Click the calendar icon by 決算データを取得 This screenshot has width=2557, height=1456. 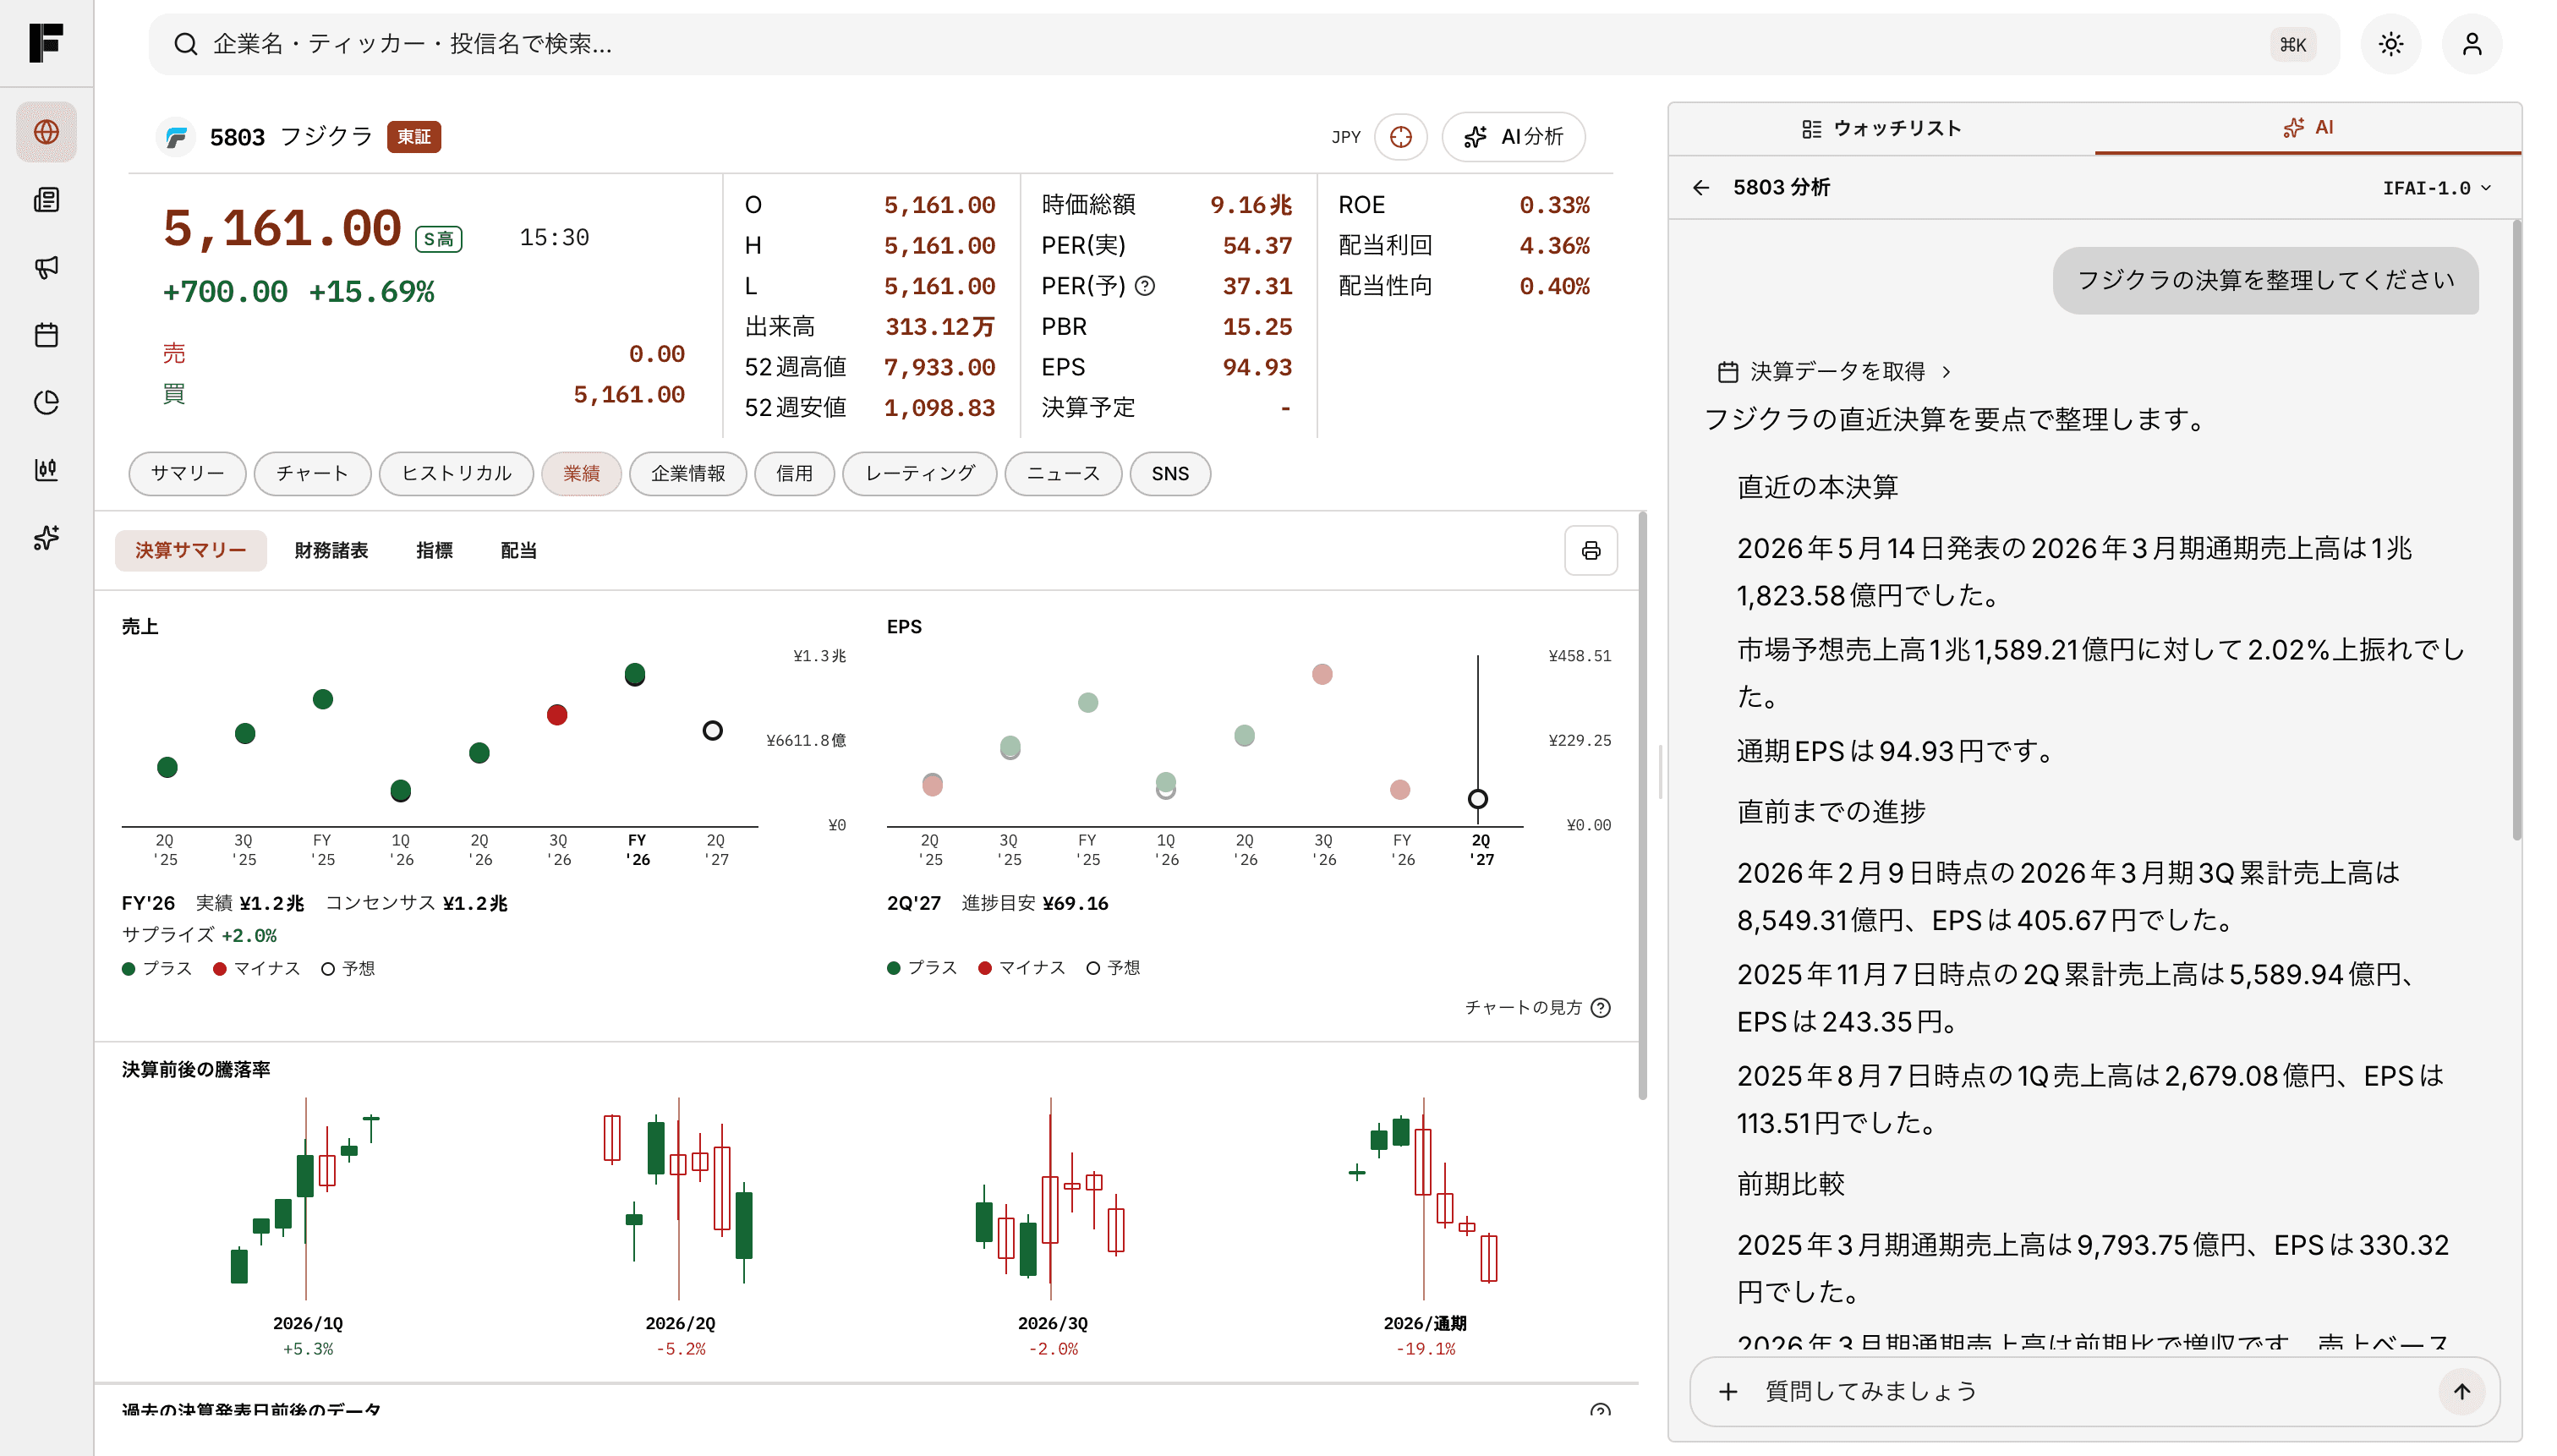(1727, 372)
